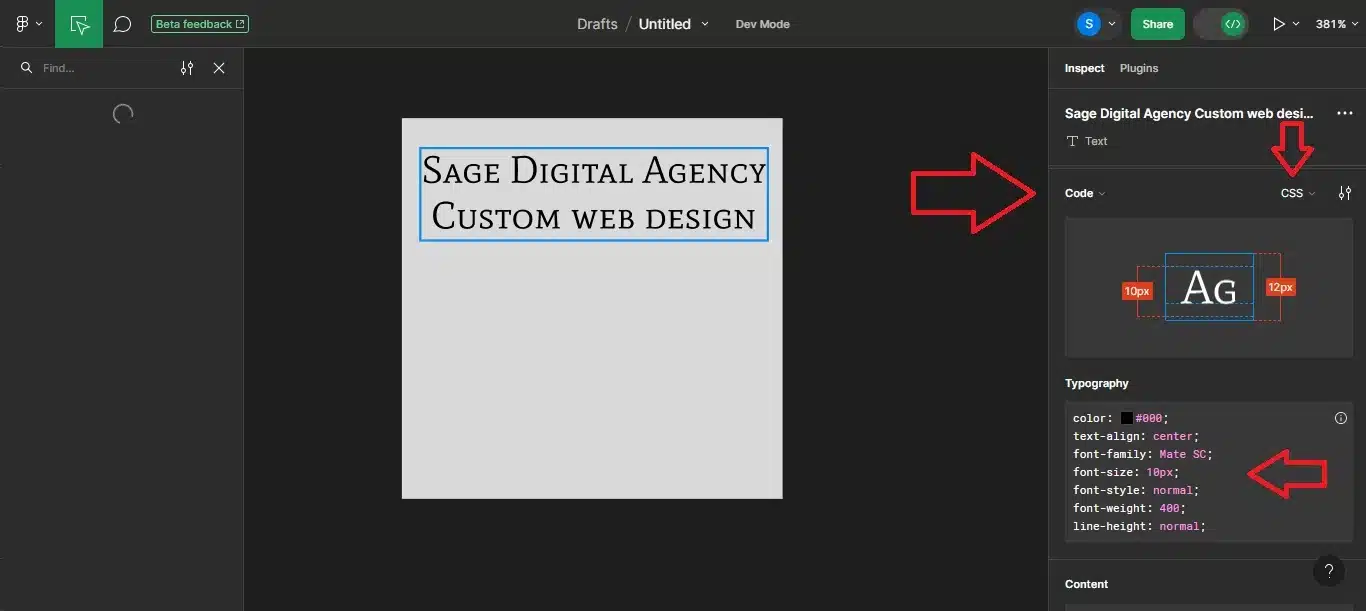Click the font-family: Mate SC line
The width and height of the screenshot is (1366, 611).
point(1143,454)
